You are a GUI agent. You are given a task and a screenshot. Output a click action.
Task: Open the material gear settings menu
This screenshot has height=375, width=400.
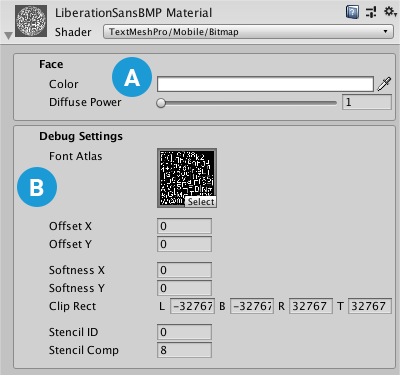pyautogui.click(x=390, y=12)
